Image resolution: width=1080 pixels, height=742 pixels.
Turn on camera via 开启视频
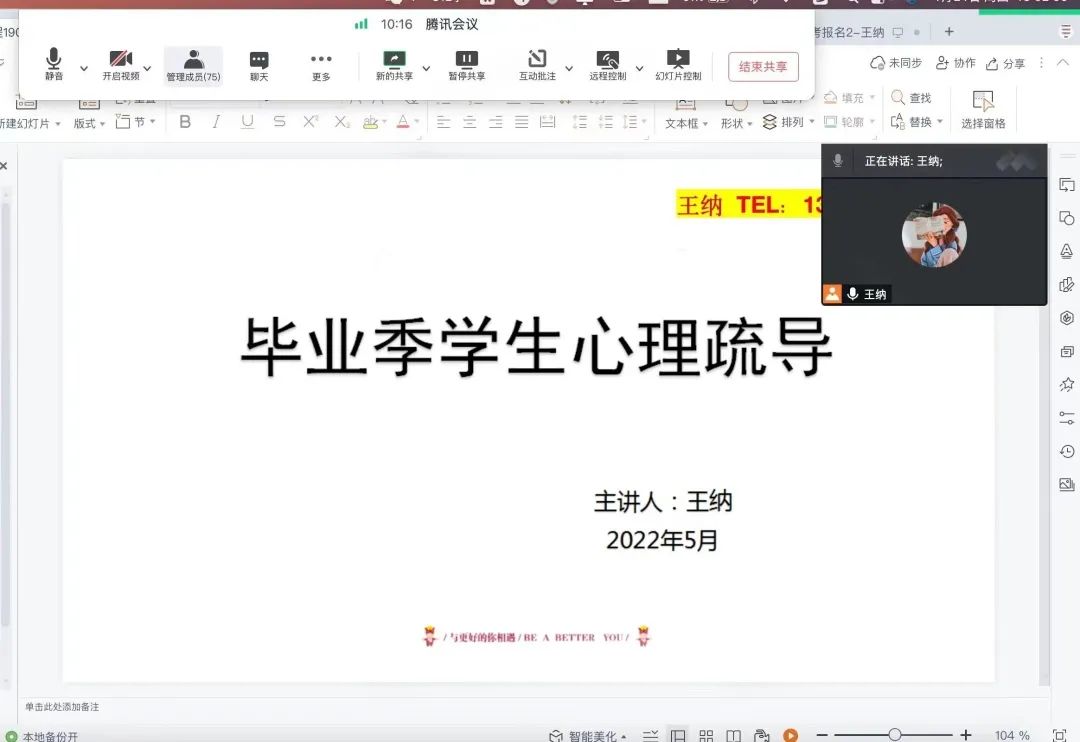tap(121, 66)
